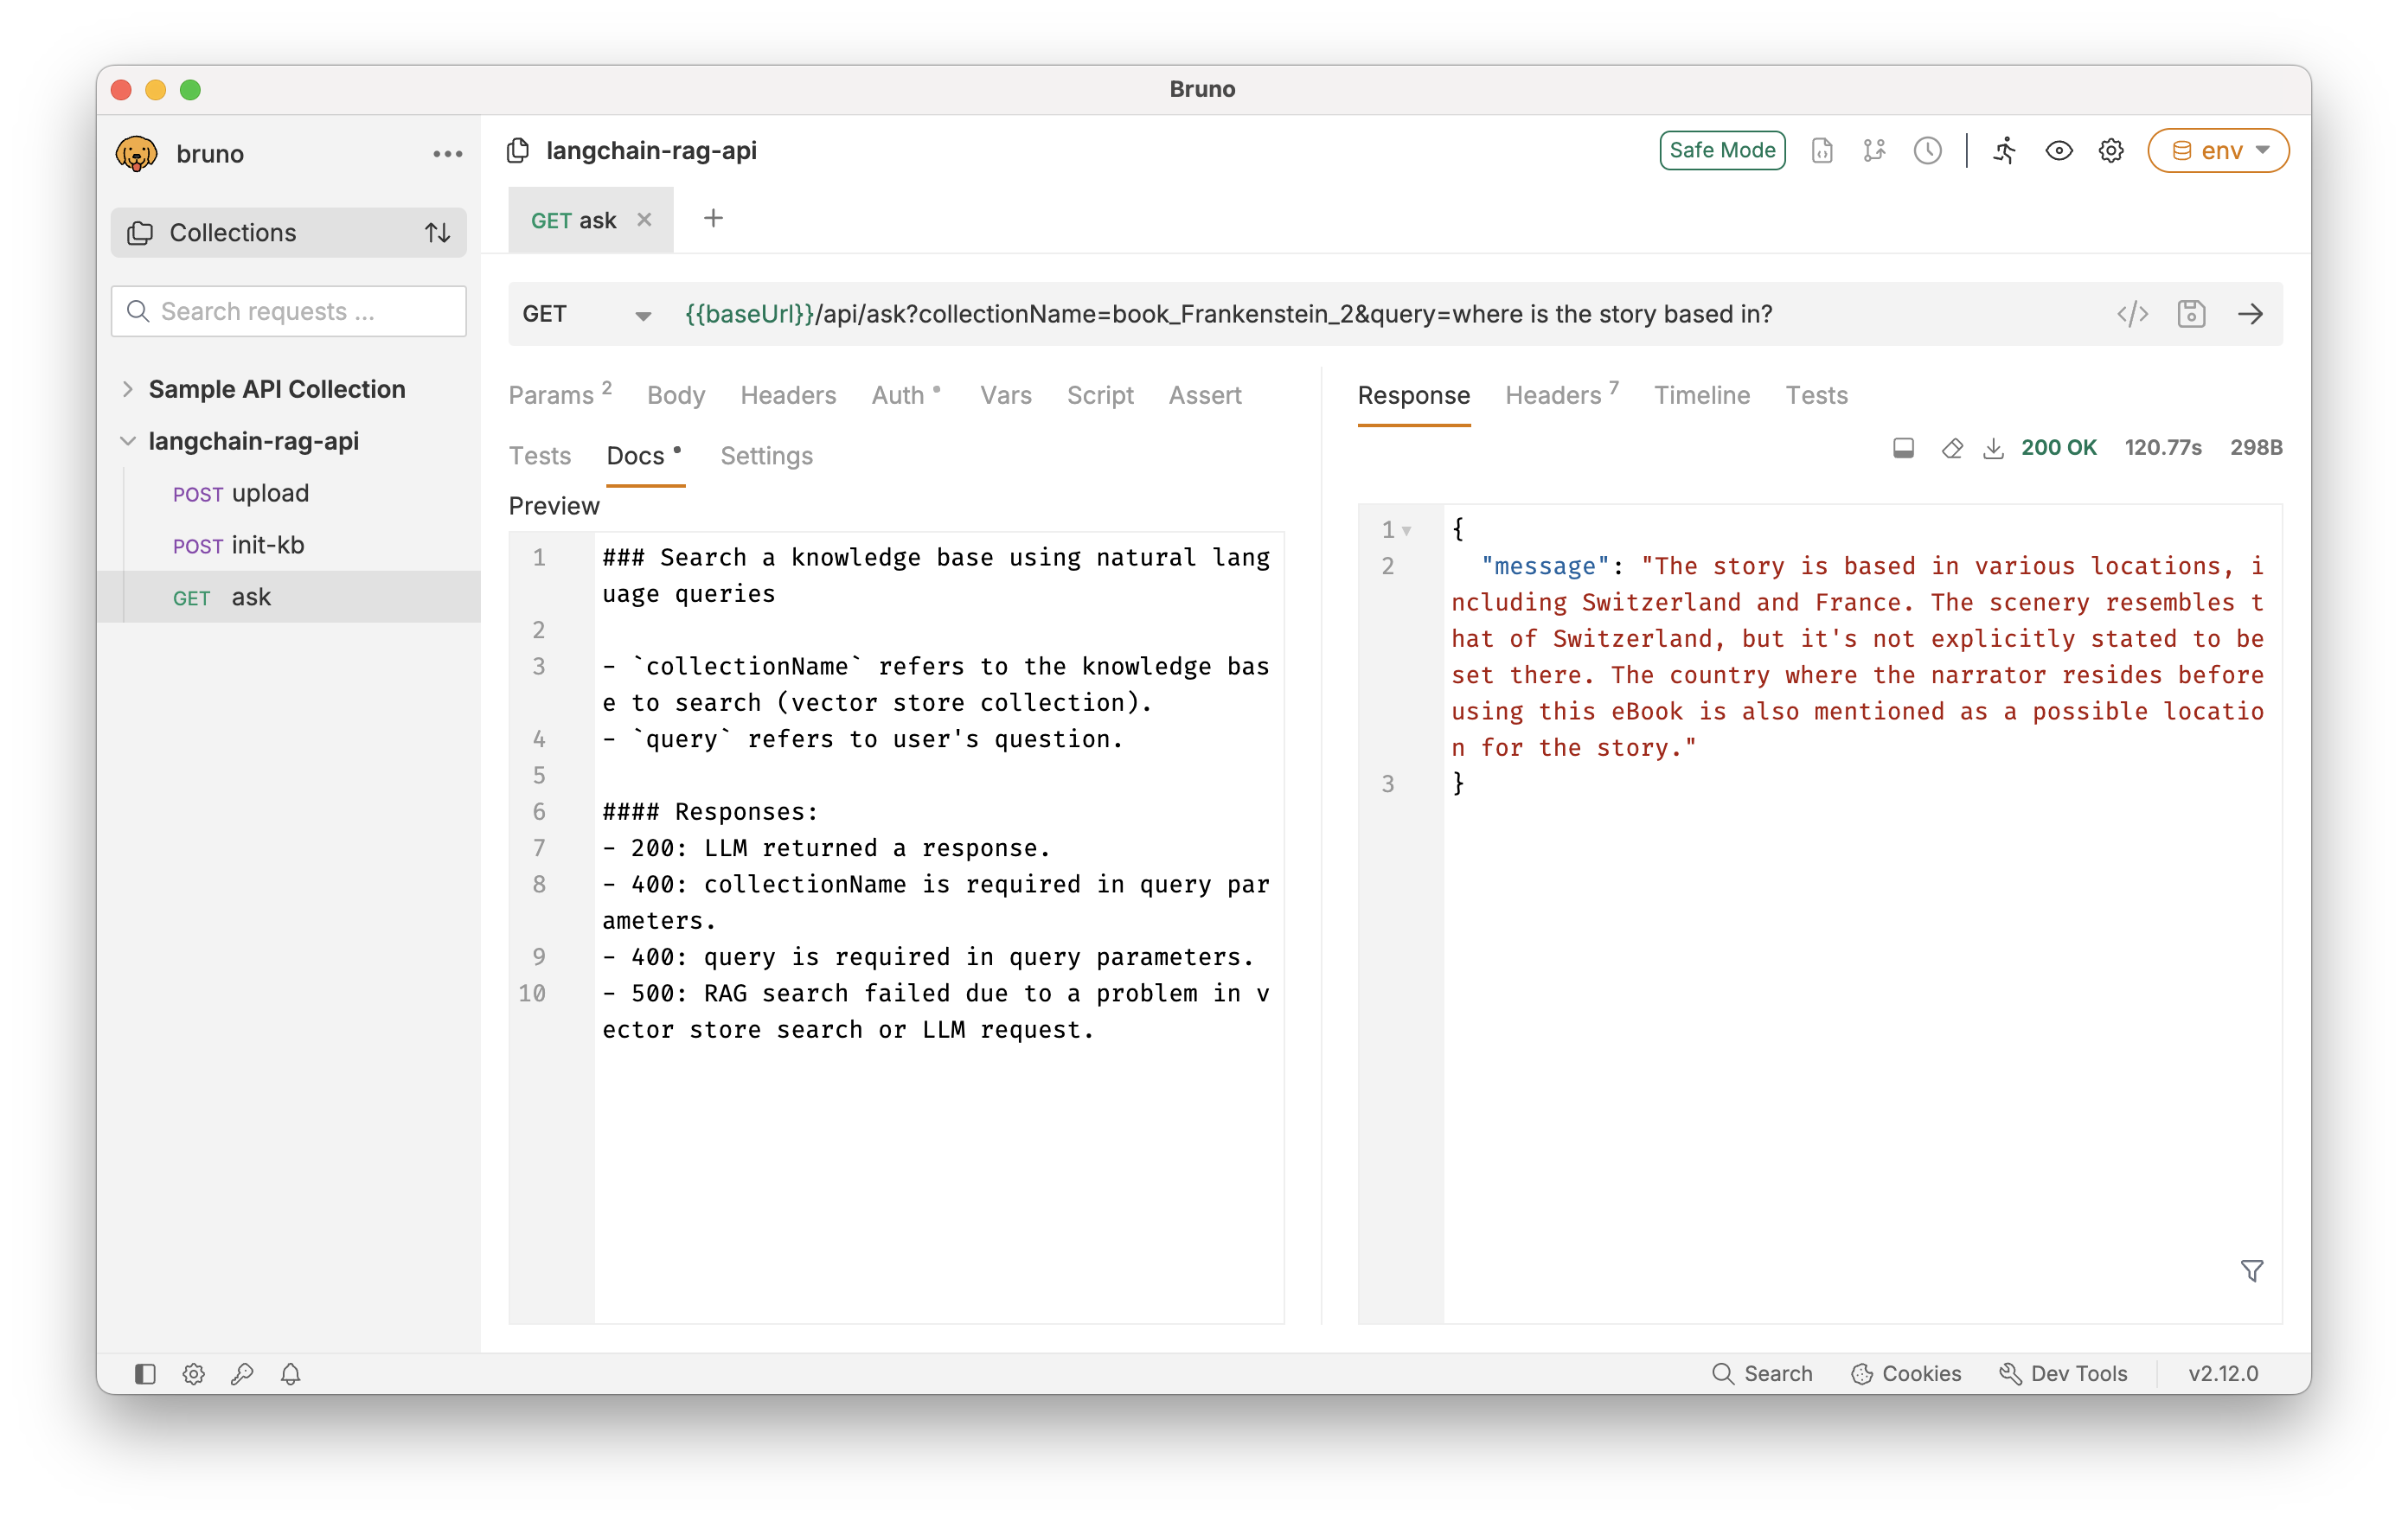Switch to the Timeline tab
The width and height of the screenshot is (2408, 1522).
point(1702,395)
